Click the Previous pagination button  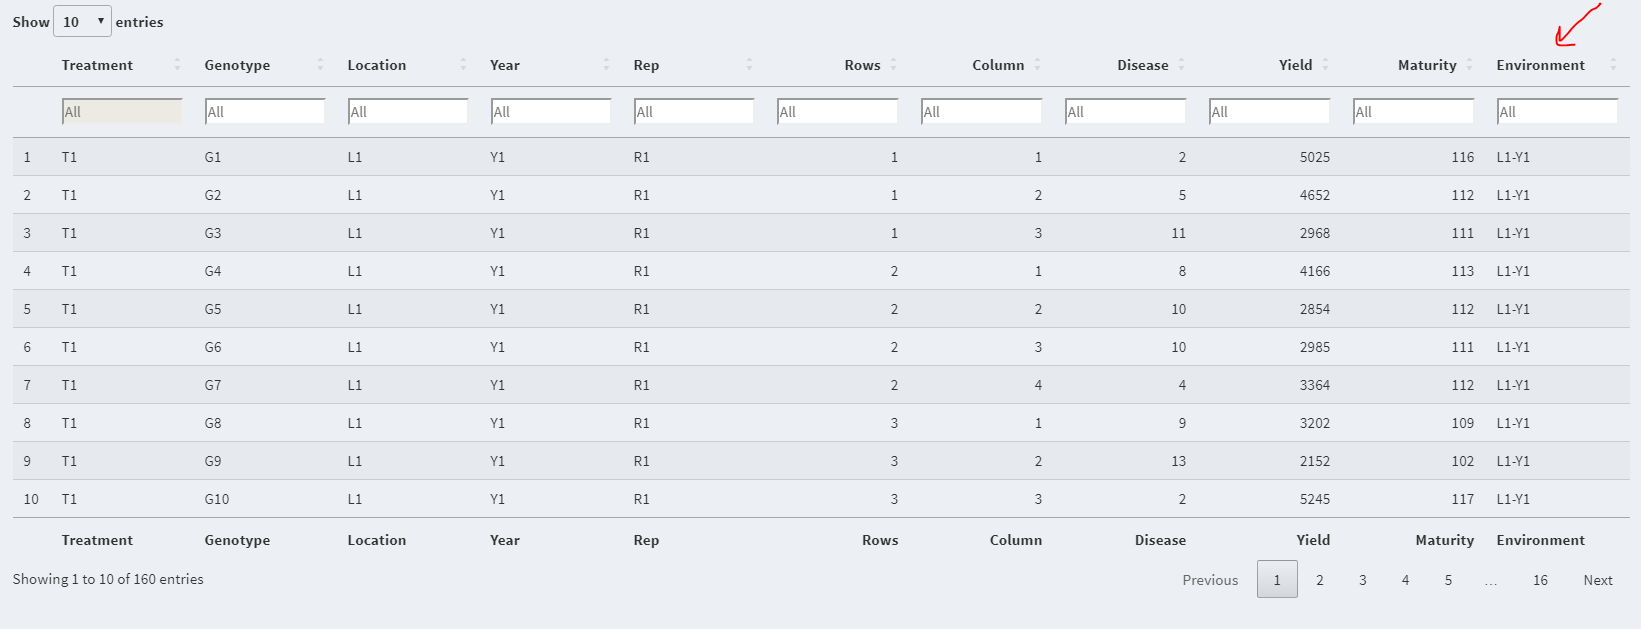[1210, 580]
